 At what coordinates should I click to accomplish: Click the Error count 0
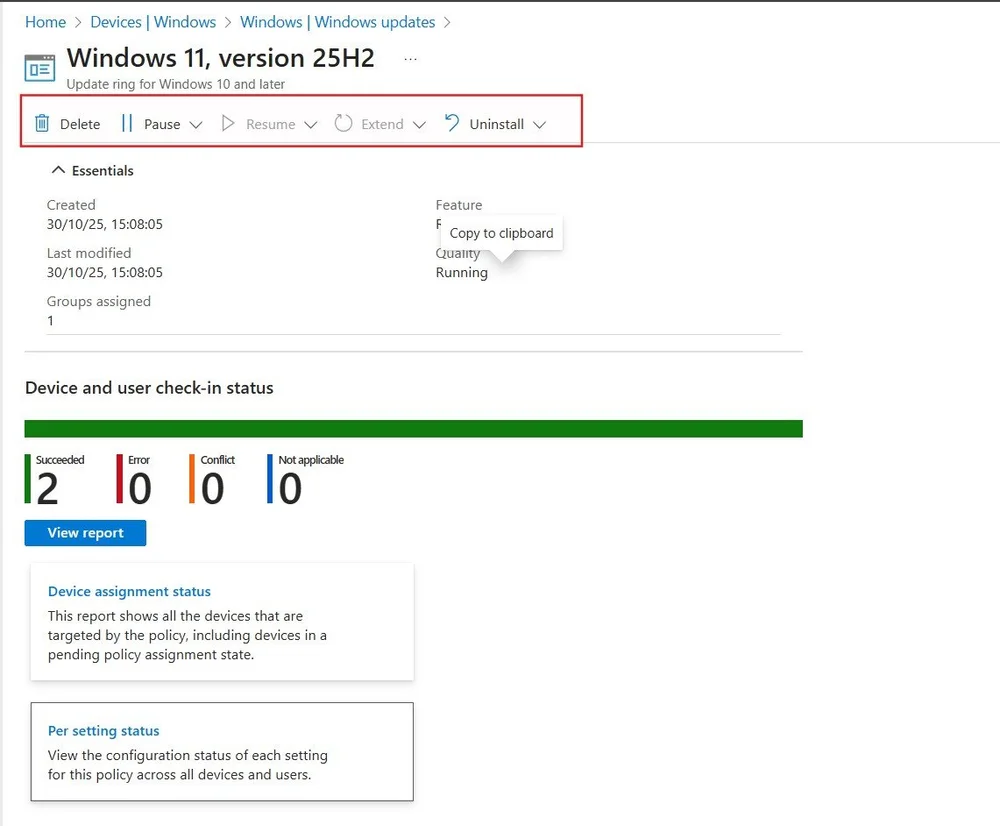pos(140,489)
